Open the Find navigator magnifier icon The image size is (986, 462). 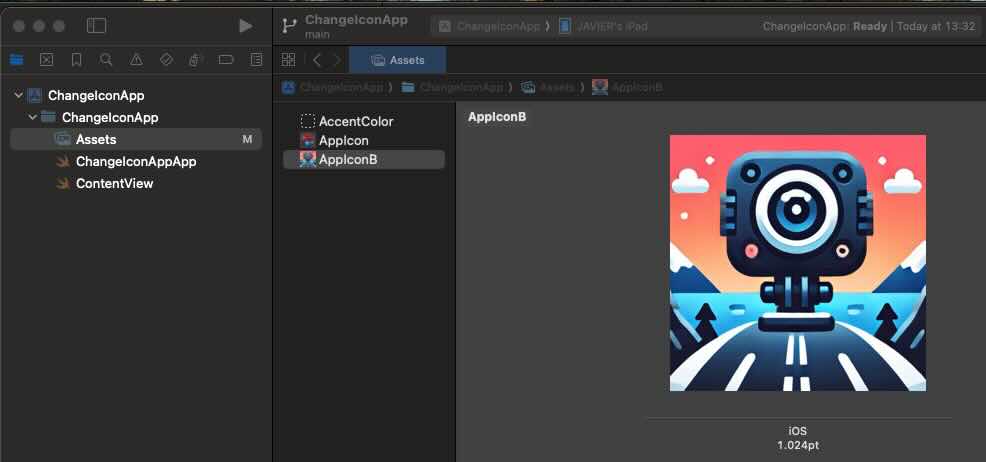(106, 60)
